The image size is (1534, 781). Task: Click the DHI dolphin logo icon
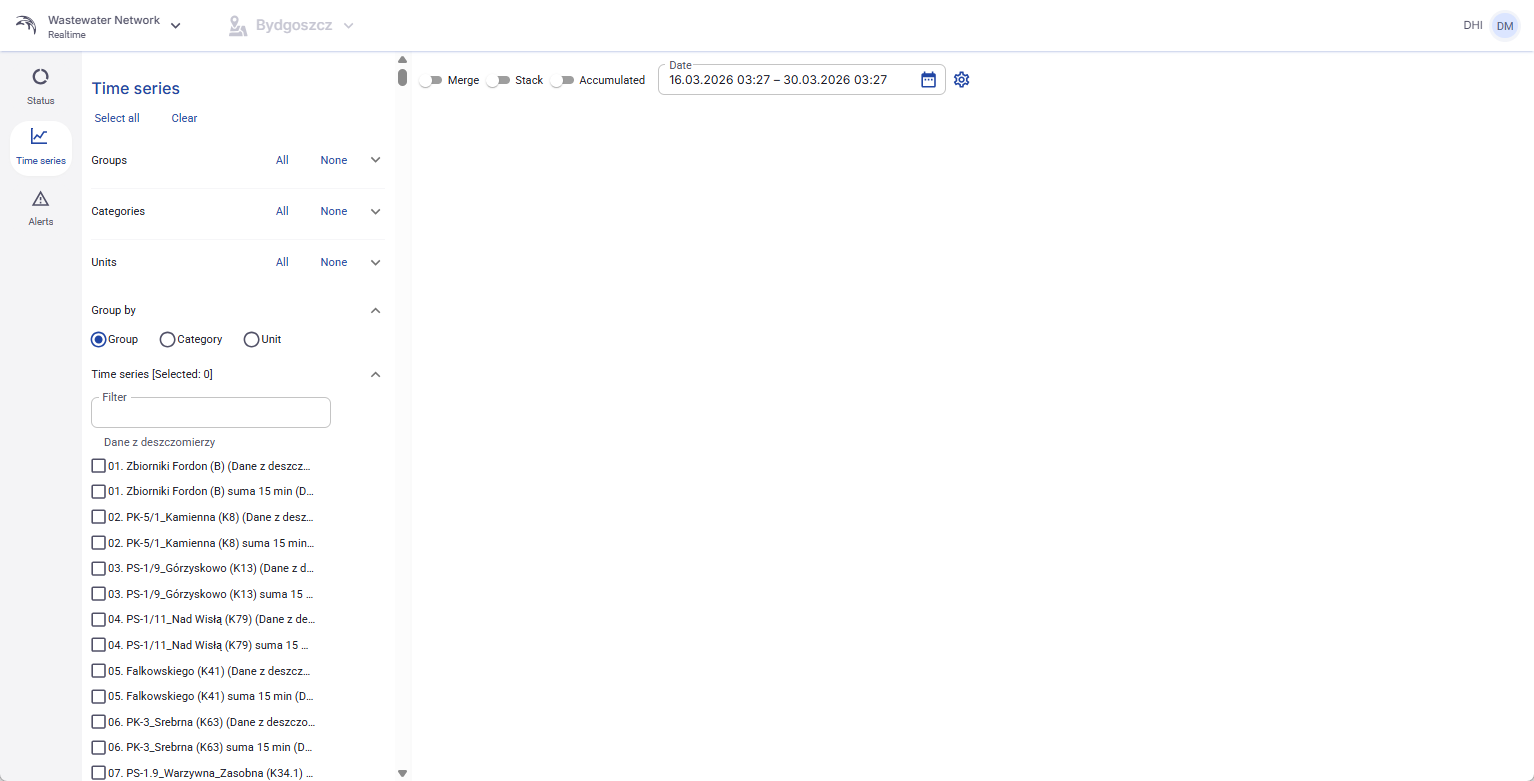point(26,25)
